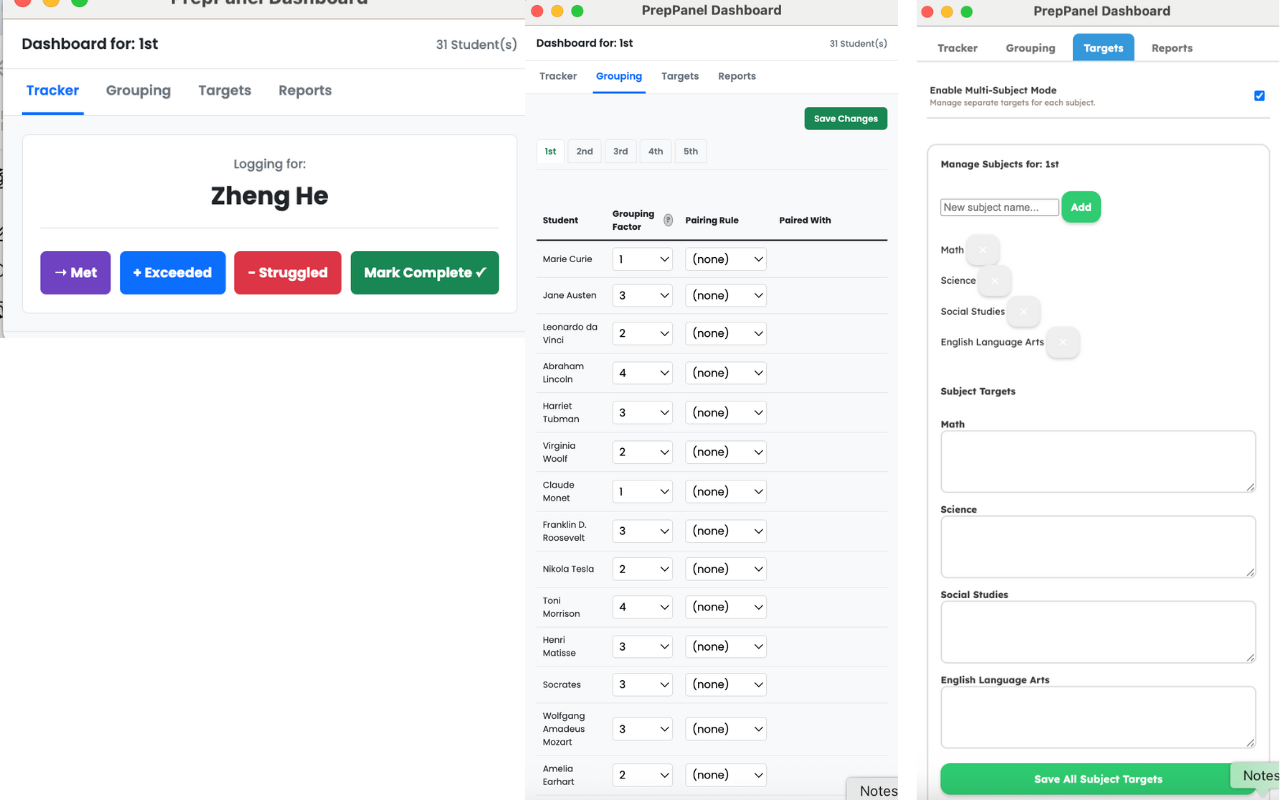
Task: Remove the Science subject
Action: [x=994, y=281]
